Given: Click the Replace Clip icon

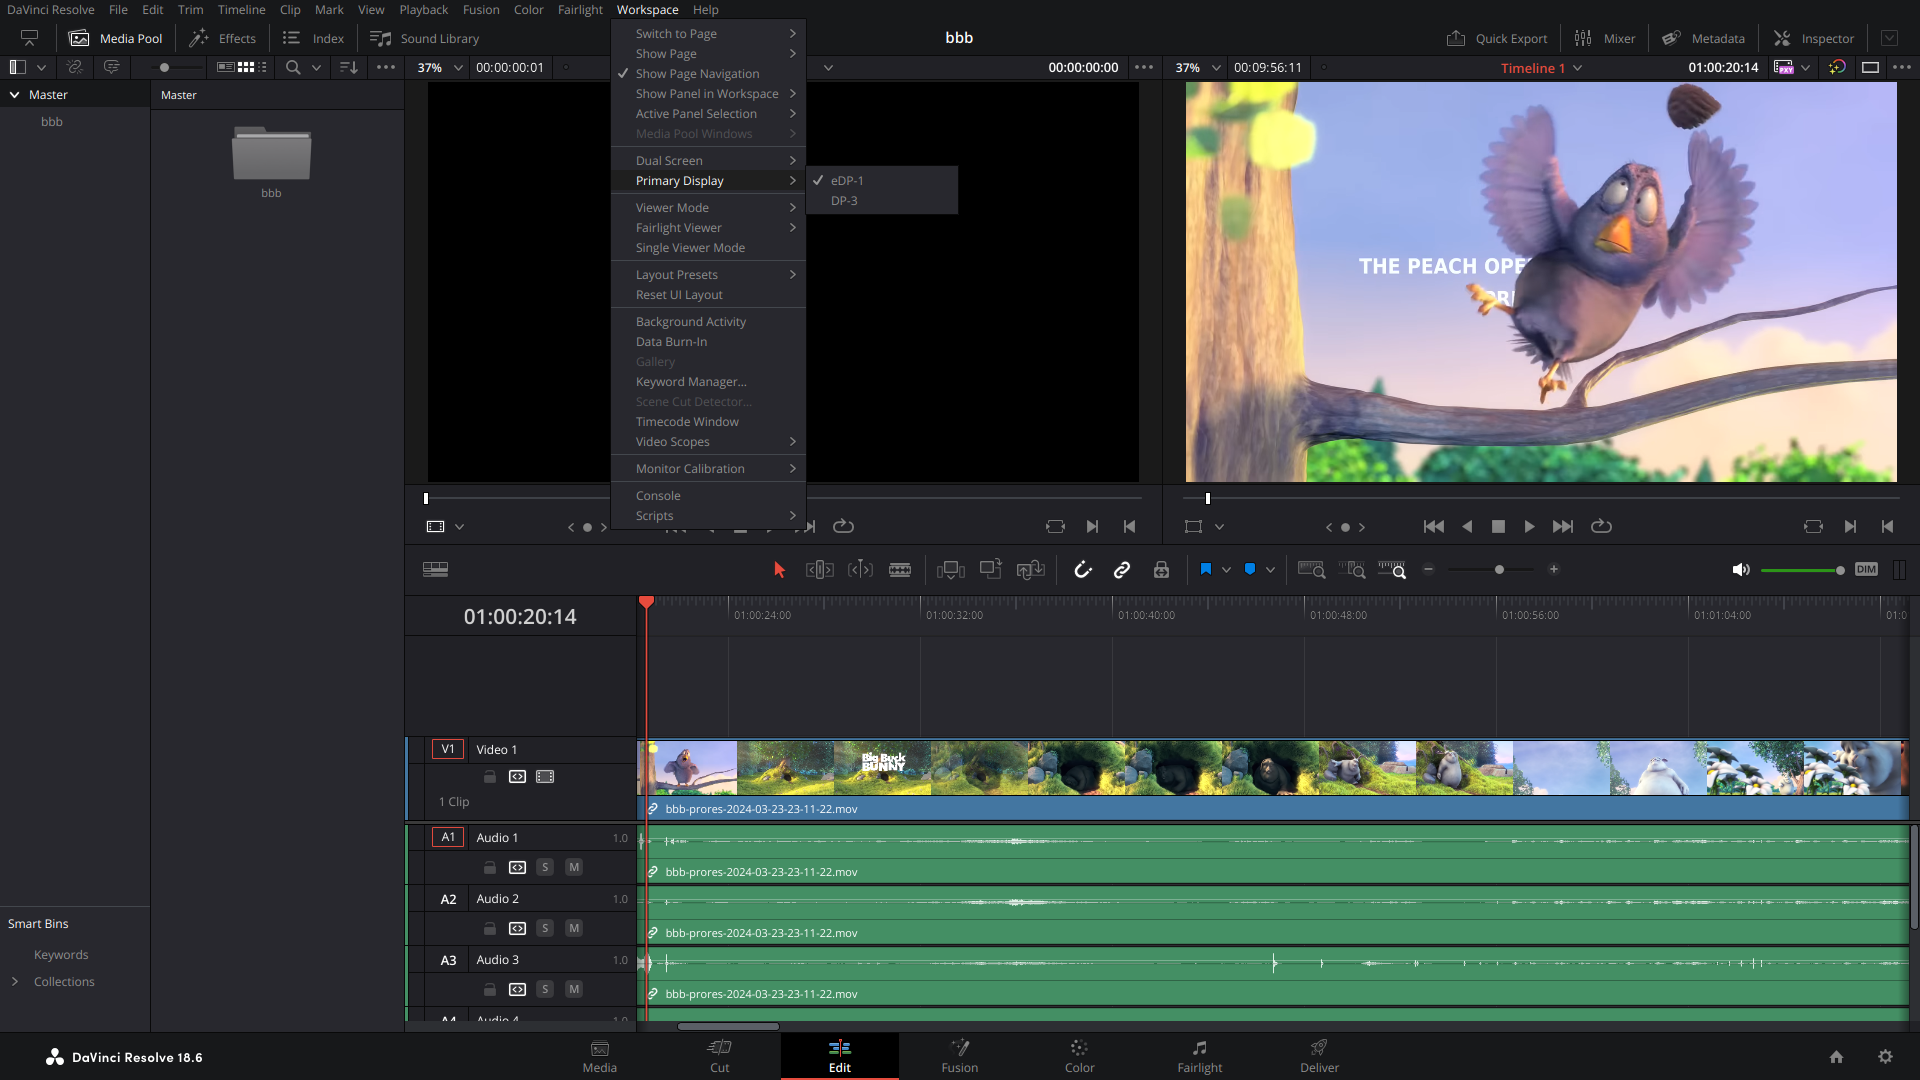Looking at the screenshot, I should tap(1030, 570).
